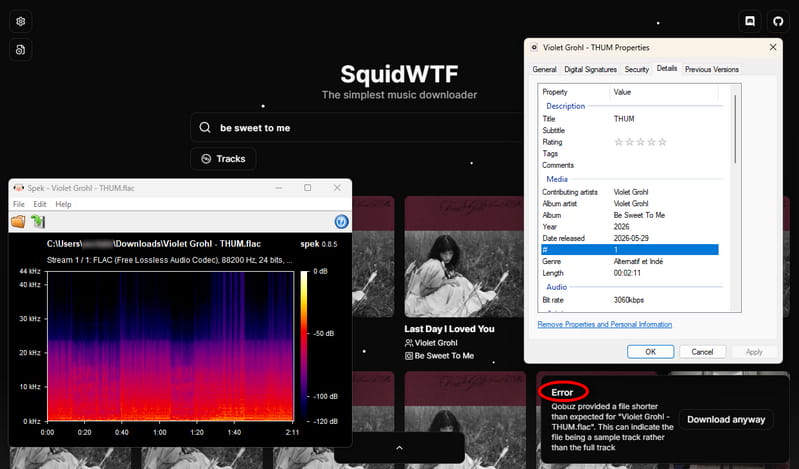799x469 pixels.
Task: Click the Title value THUM
Action: coord(624,119)
